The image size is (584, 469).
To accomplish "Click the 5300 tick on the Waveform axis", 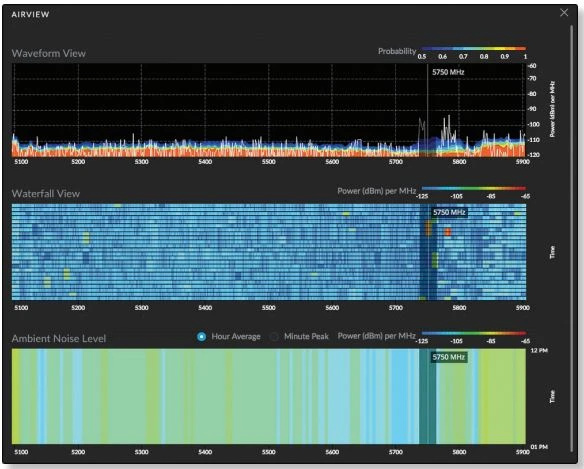I will pyautogui.click(x=142, y=162).
